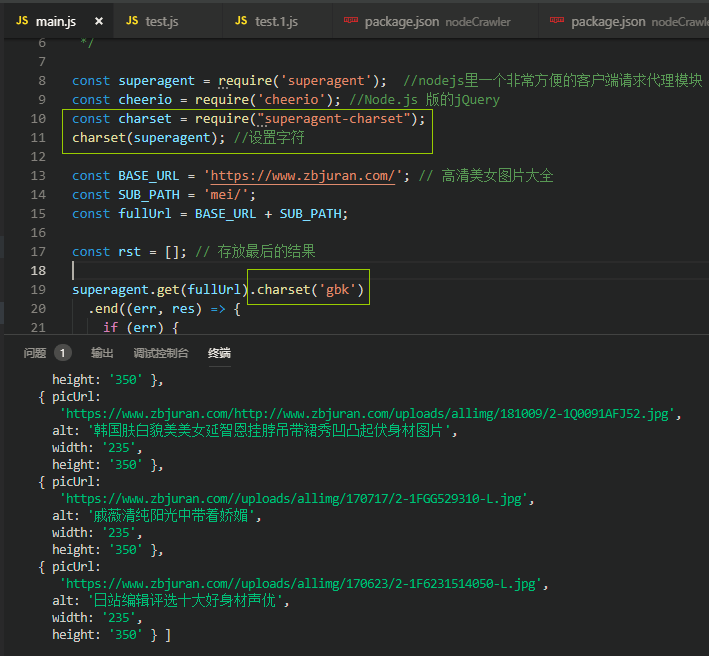Click the rst variable in line 17

(129, 251)
